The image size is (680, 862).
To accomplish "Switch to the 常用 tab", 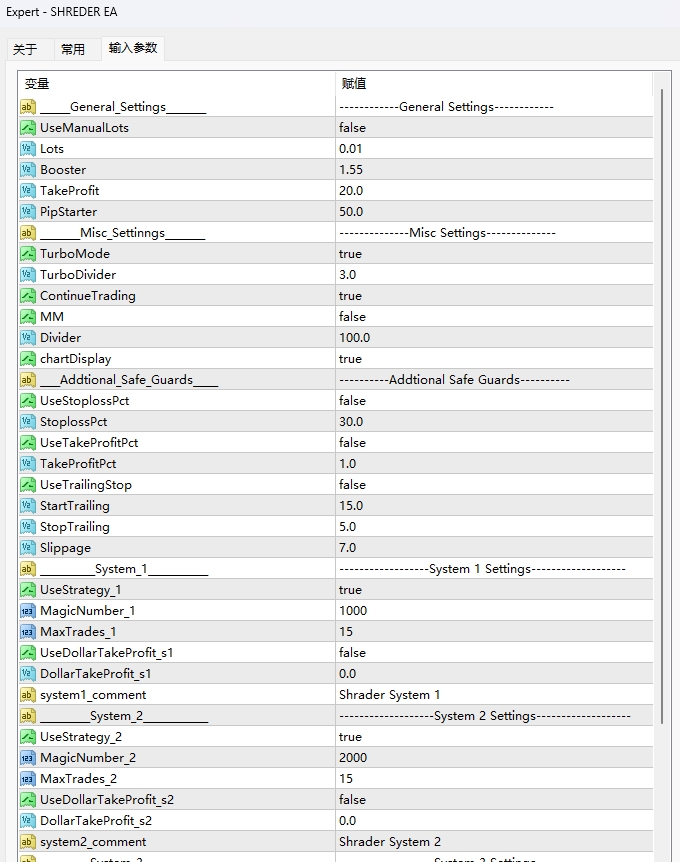I will (x=73, y=49).
